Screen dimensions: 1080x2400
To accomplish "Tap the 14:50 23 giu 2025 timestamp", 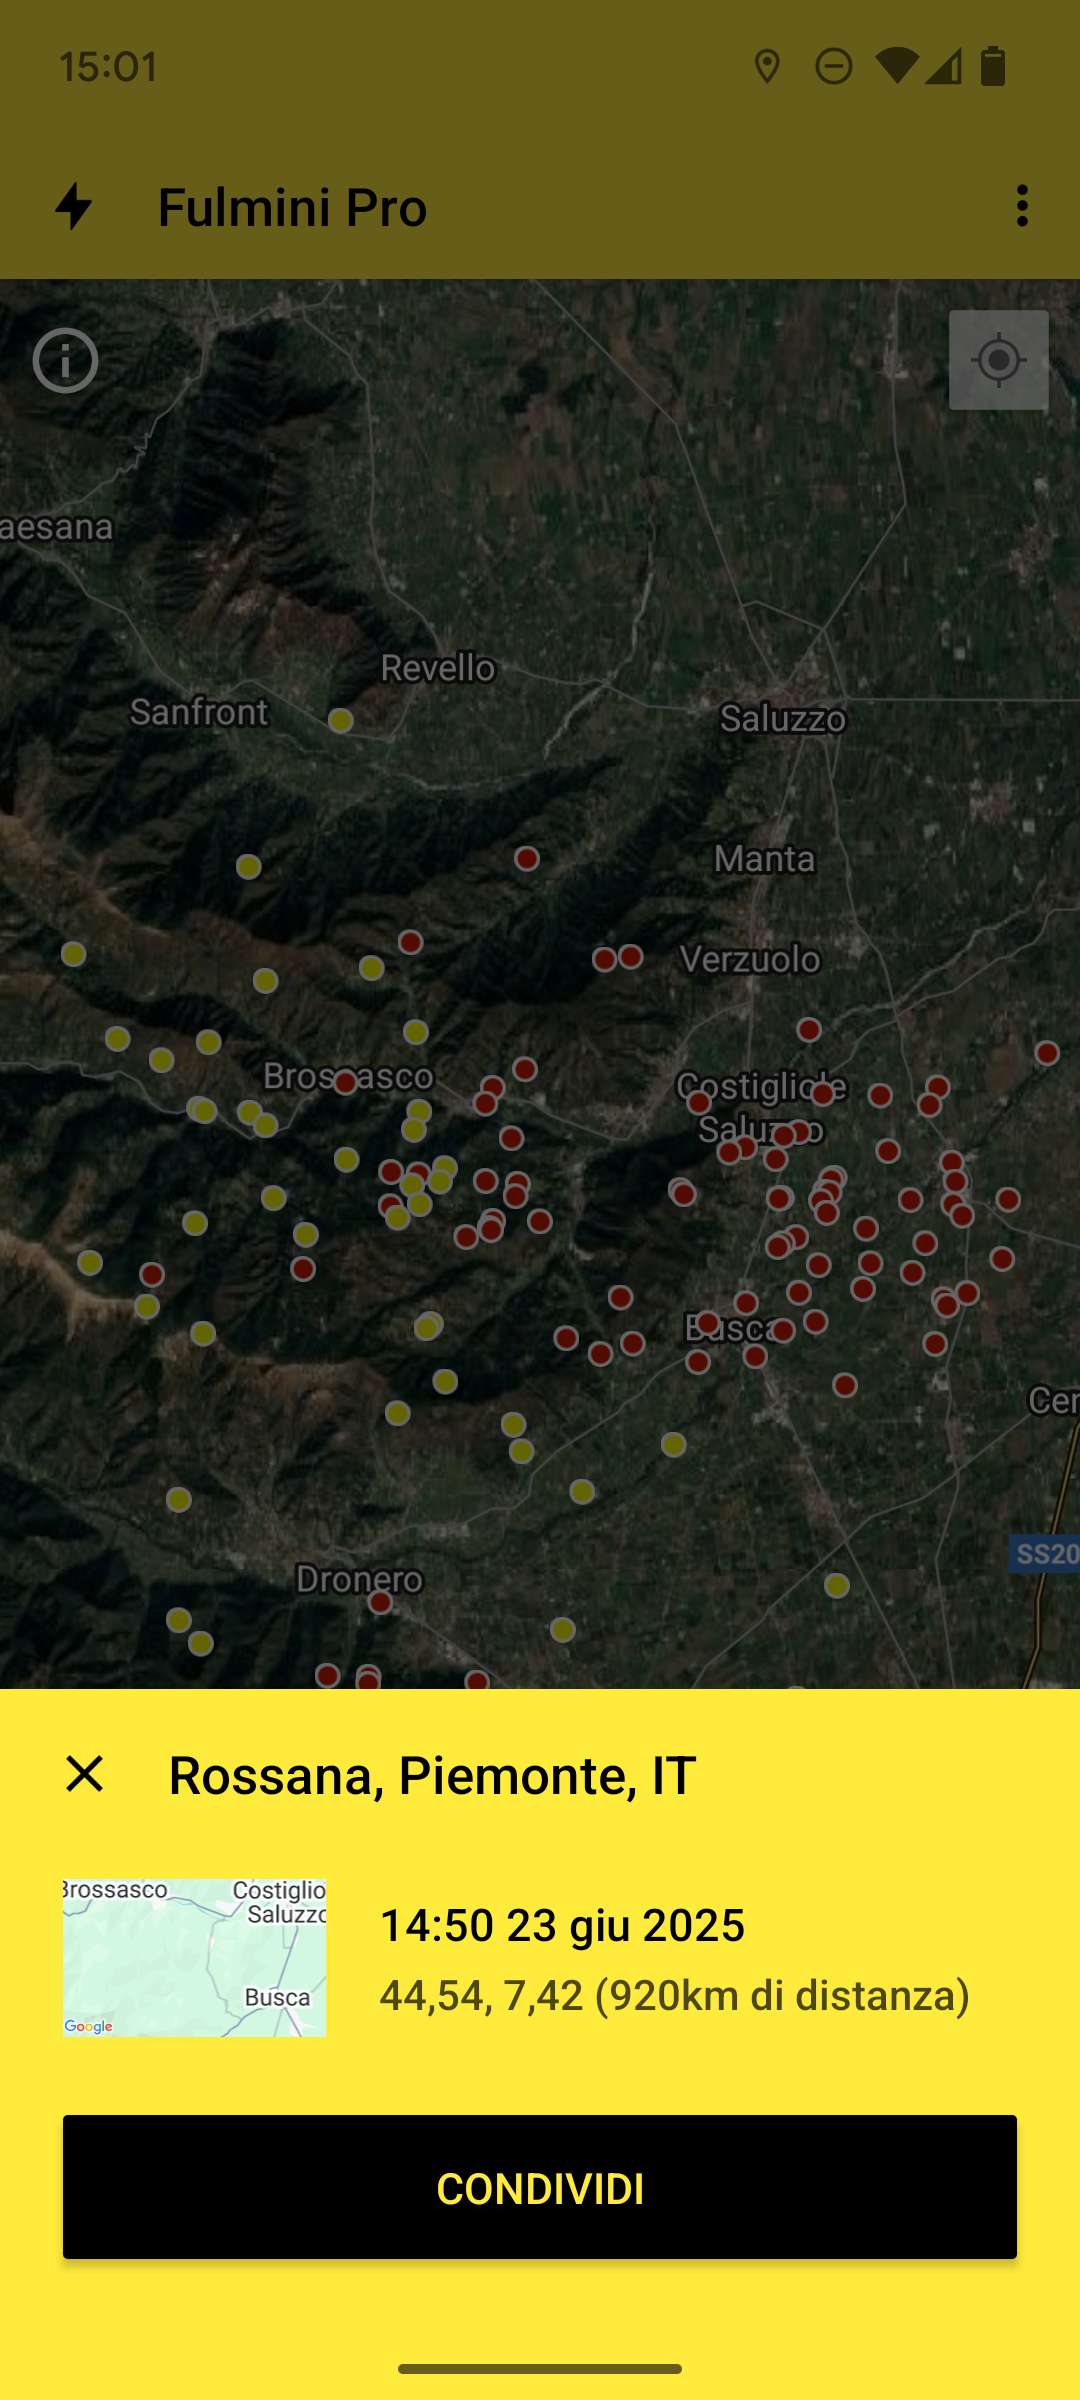I will click(x=562, y=1925).
